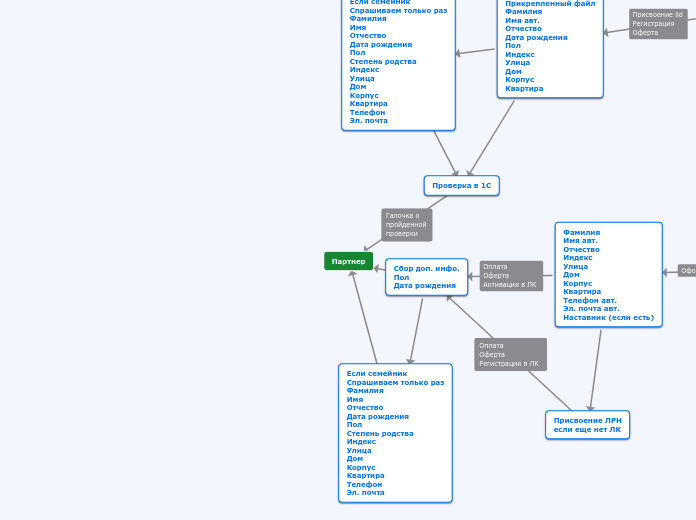Click 'Отчество' in the node with 'Прикрепленный файл'
The image size is (696, 520).
click(x=523, y=28)
